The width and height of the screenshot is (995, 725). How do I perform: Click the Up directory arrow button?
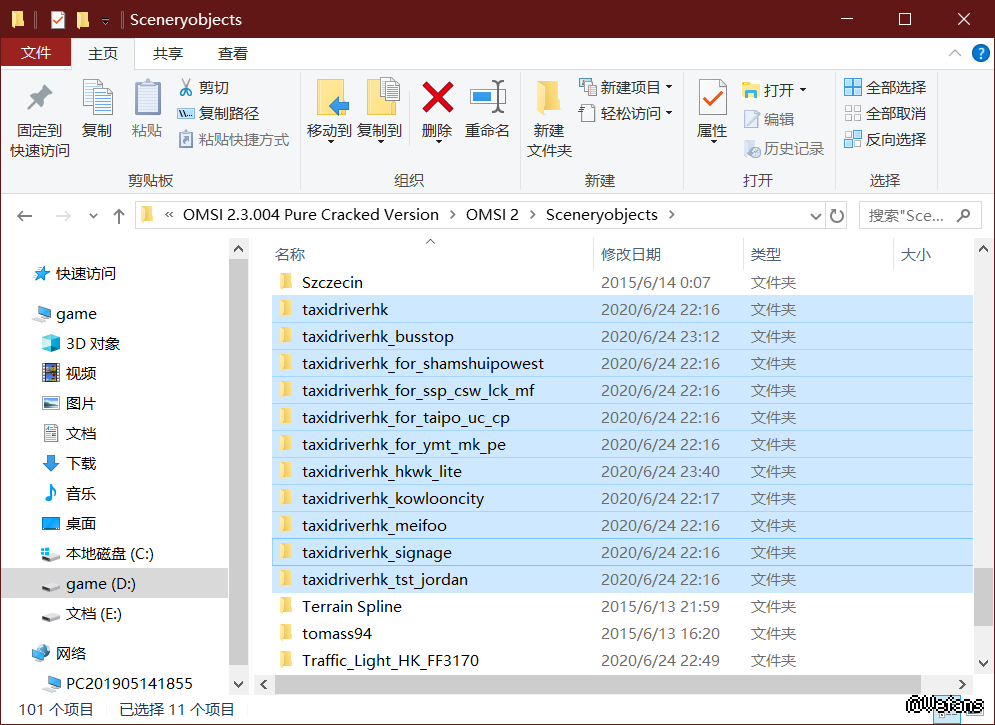tap(119, 215)
